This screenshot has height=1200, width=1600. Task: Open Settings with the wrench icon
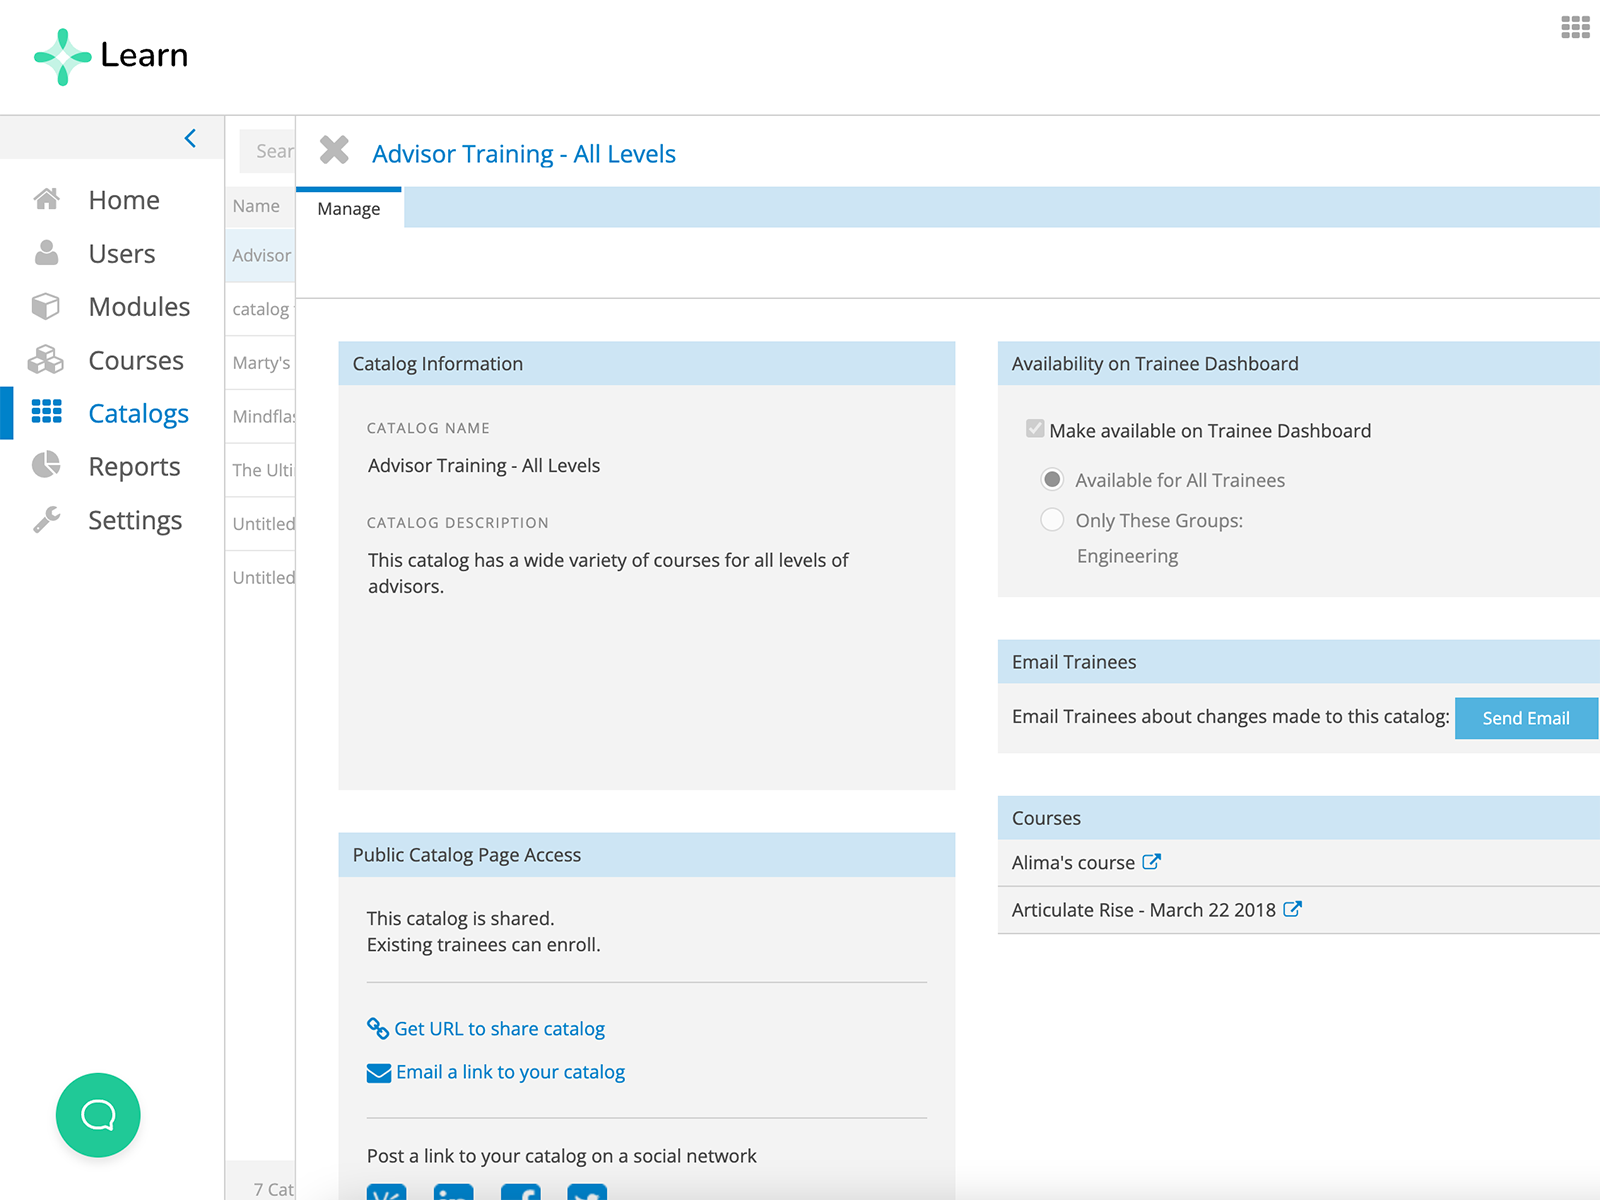[x=134, y=521]
